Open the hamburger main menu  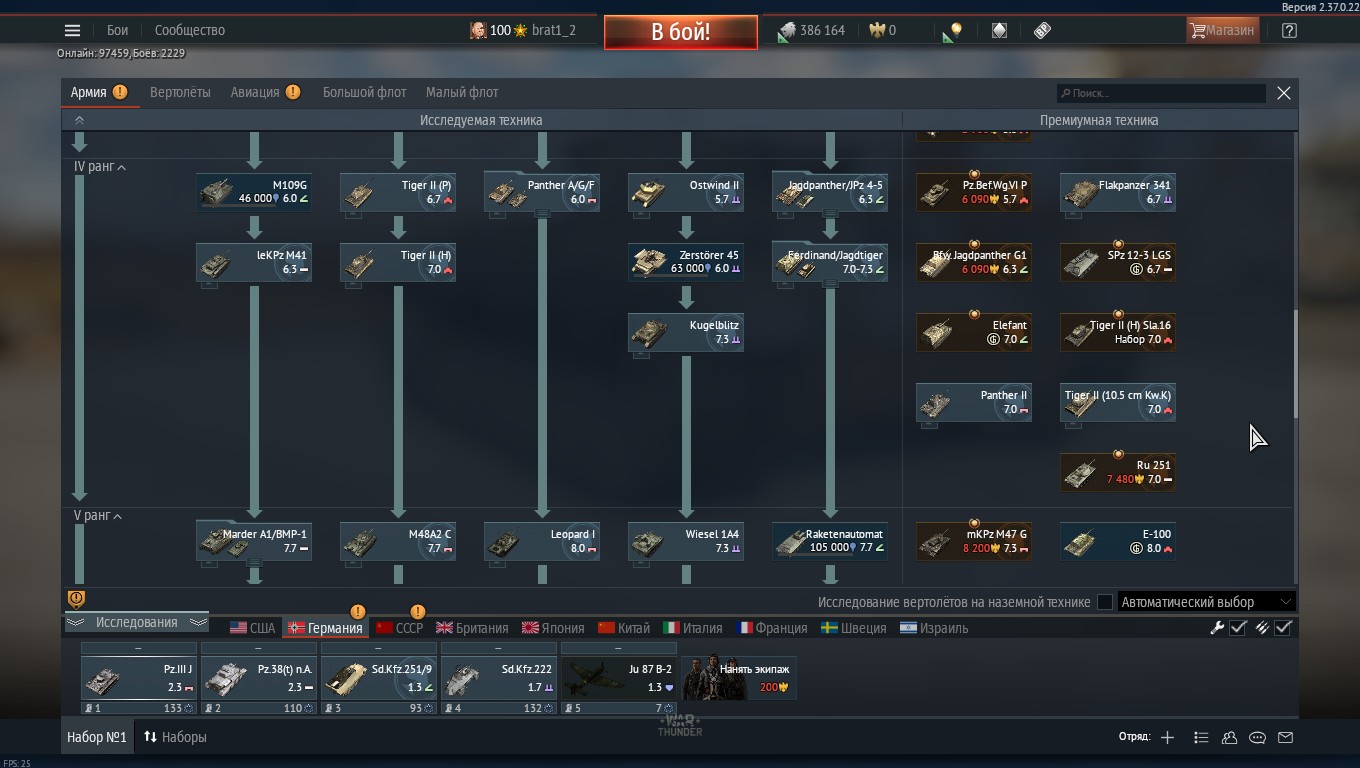pyautogui.click(x=72, y=30)
